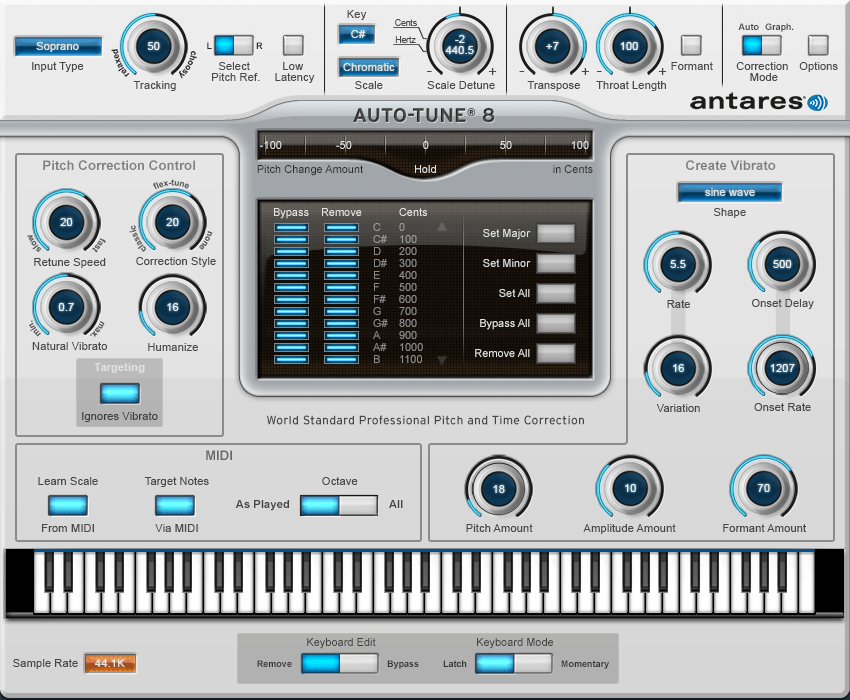Screen dimensions: 850x700
Task: Click the Pitch Change Amount meter
Action: 424,145
